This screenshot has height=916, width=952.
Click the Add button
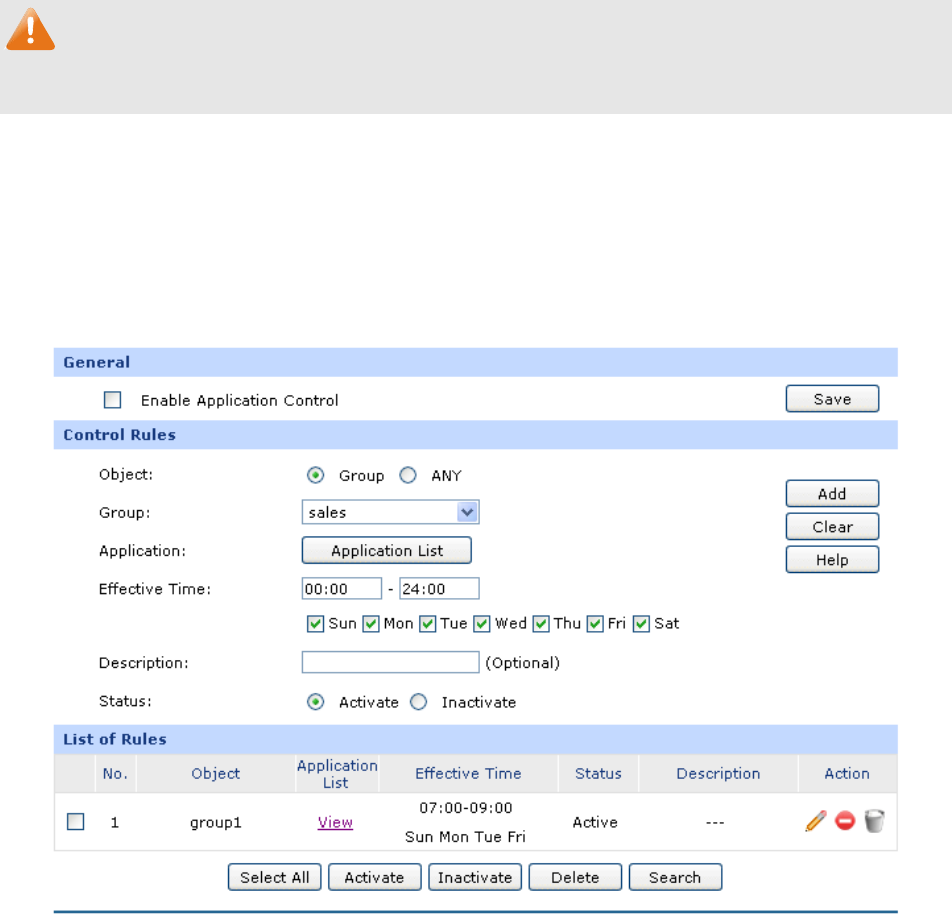[x=832, y=493]
